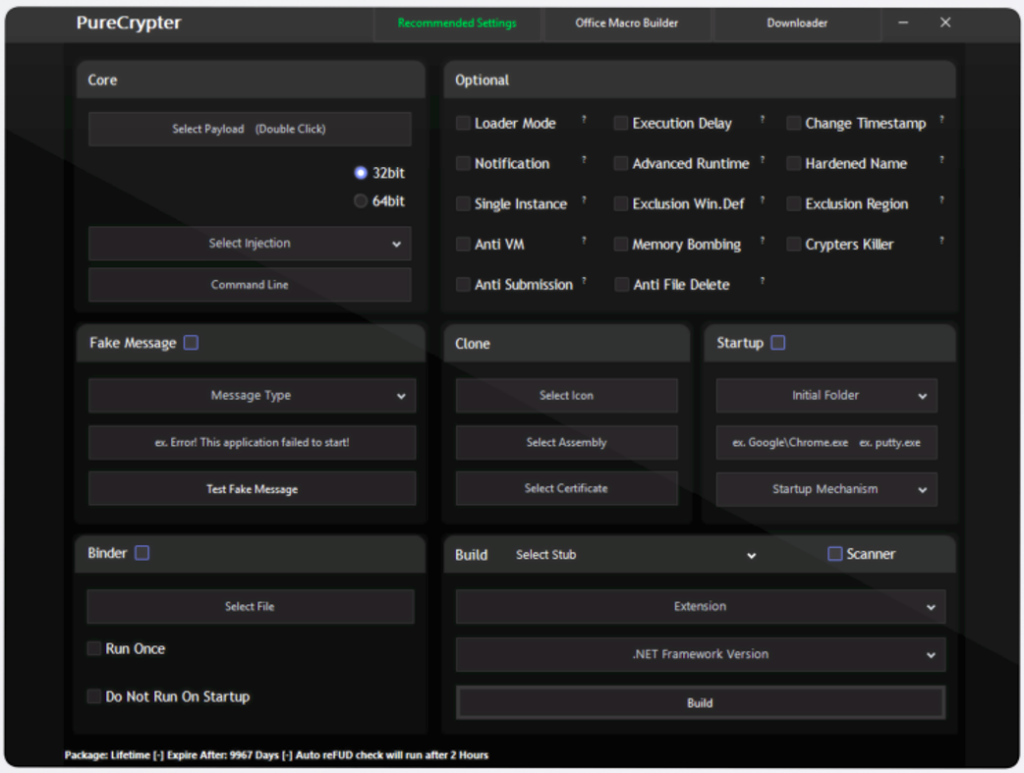Open the help tooltip for Change Timestamp
This screenshot has width=1024, height=773.
(x=942, y=119)
